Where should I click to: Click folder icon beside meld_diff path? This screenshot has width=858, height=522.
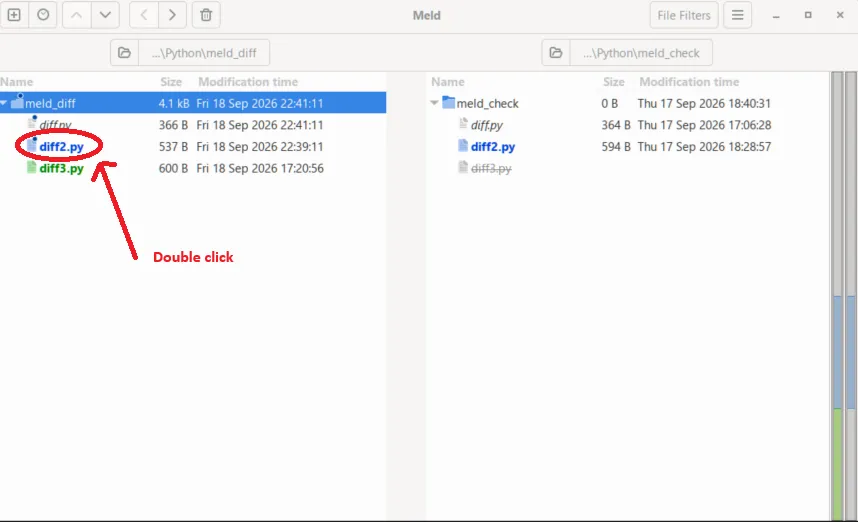(124, 53)
